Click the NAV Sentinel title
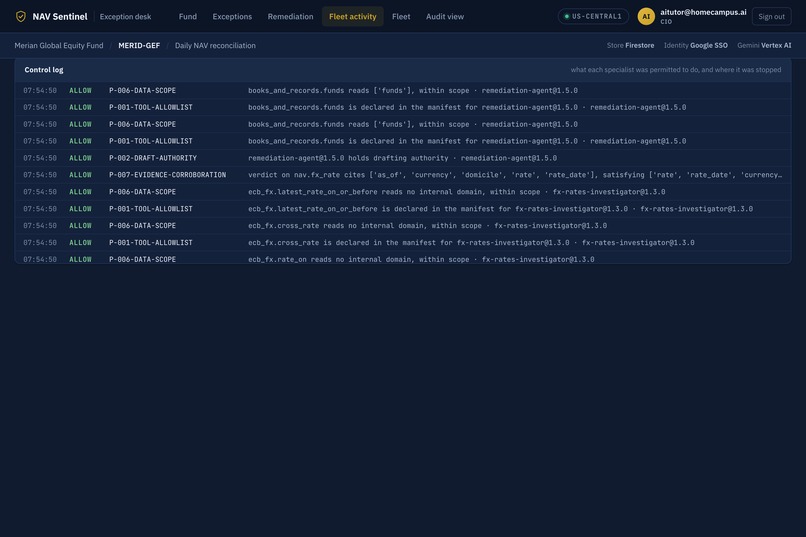This screenshot has height=537, width=806. pyautogui.click(x=60, y=16)
